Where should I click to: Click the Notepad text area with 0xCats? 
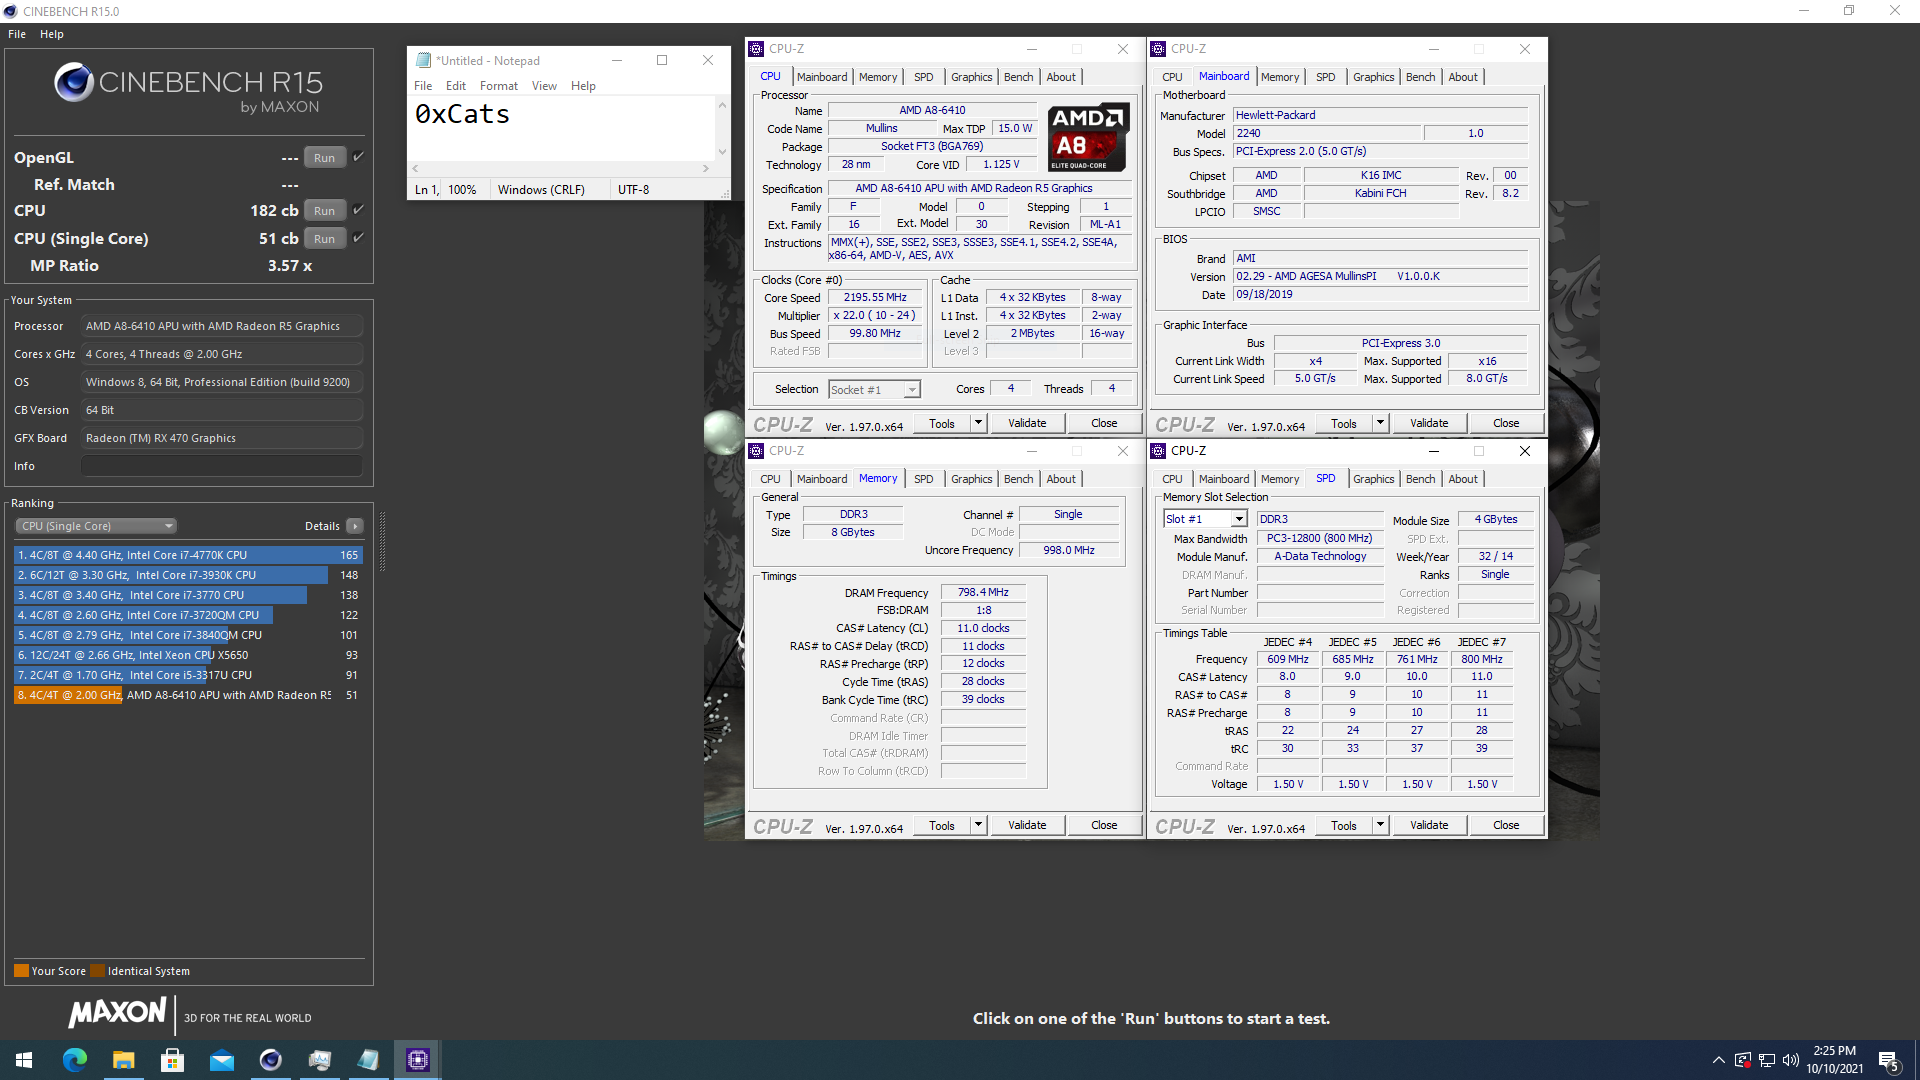tap(561, 128)
